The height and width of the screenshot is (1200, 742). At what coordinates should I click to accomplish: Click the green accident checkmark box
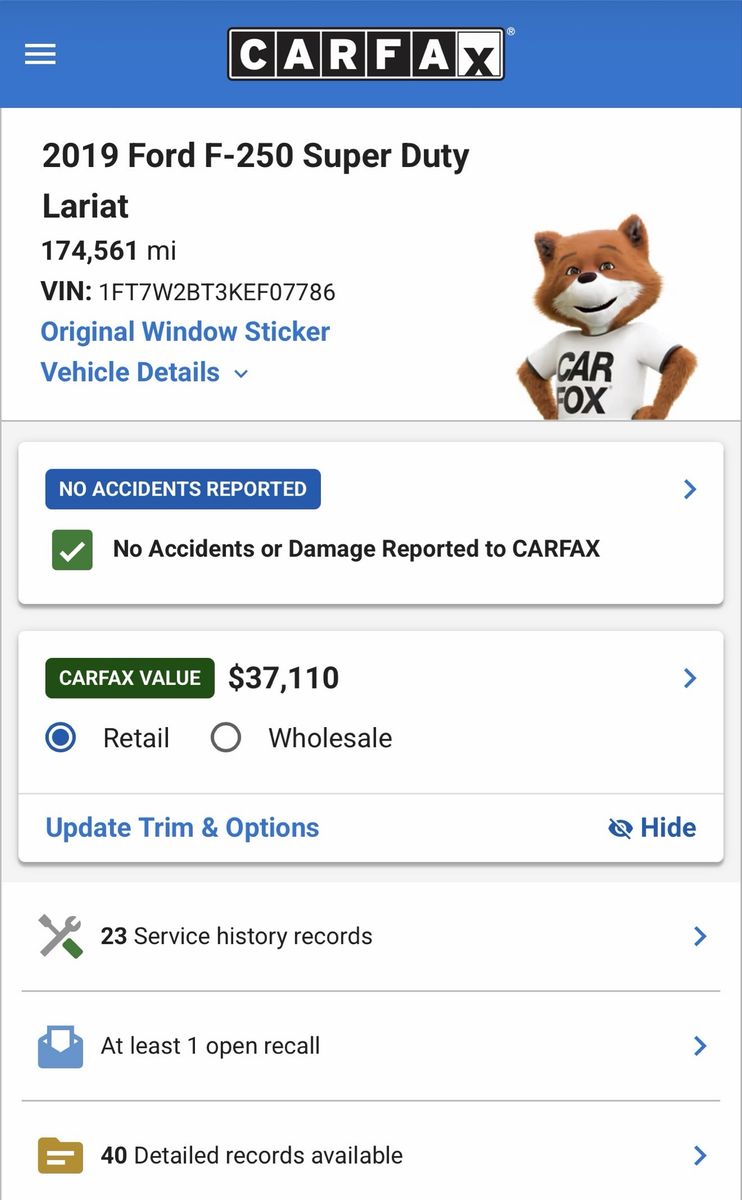72,549
